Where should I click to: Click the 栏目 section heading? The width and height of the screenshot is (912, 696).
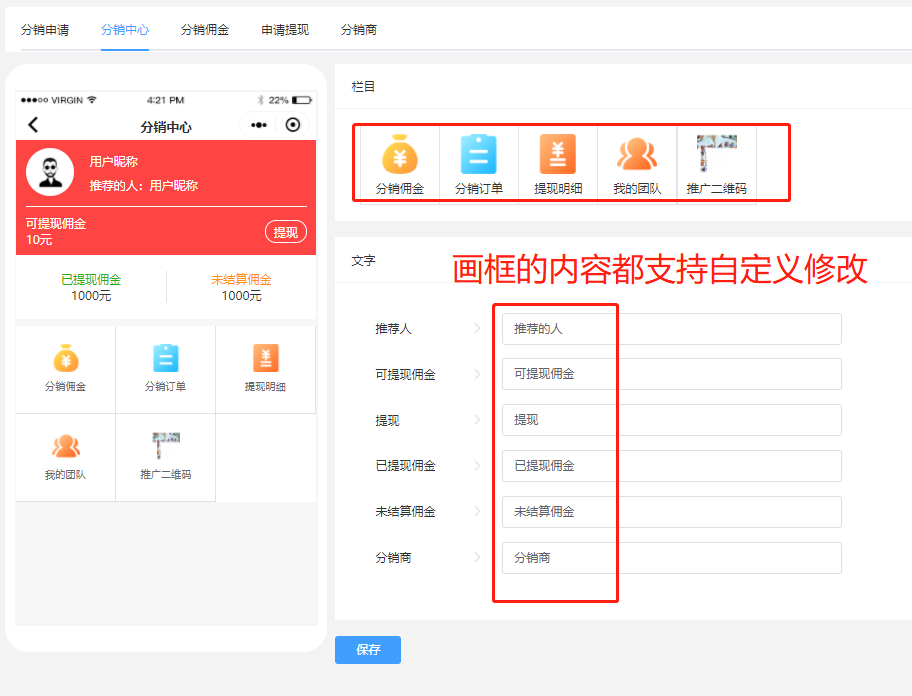363,87
